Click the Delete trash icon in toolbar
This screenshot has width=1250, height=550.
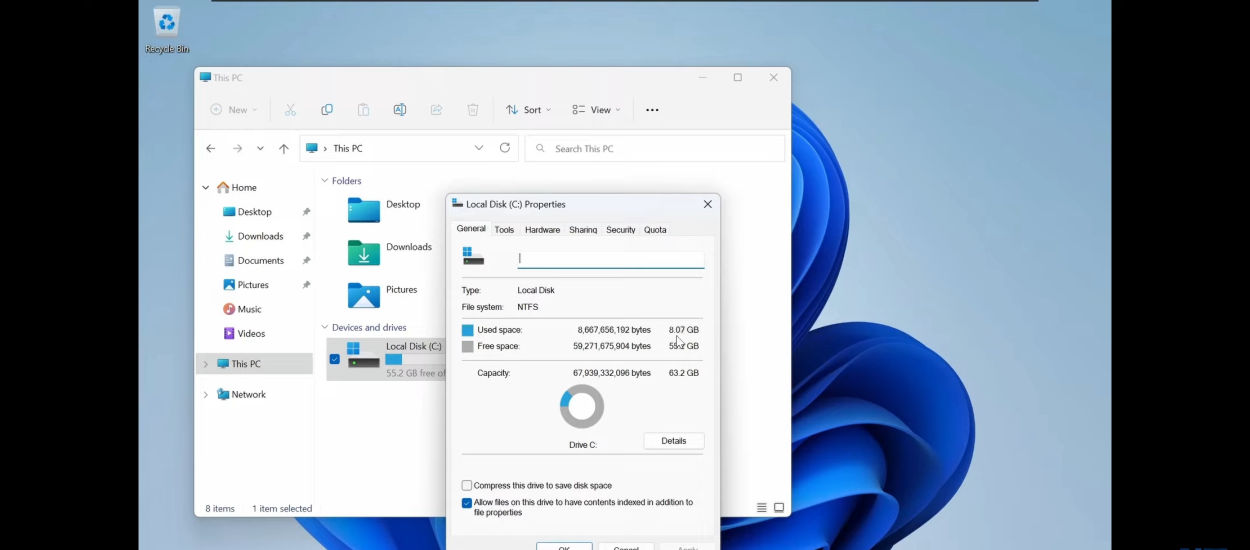tap(473, 110)
